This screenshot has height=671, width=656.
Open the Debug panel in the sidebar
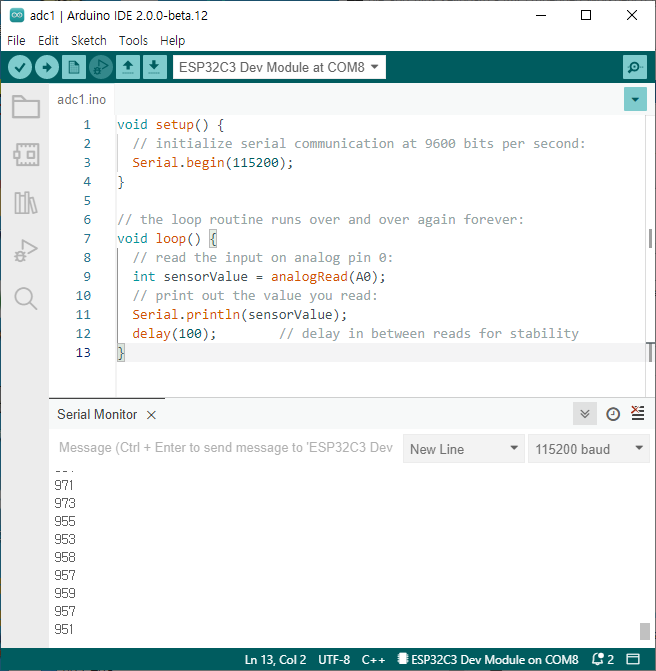pos(26,250)
